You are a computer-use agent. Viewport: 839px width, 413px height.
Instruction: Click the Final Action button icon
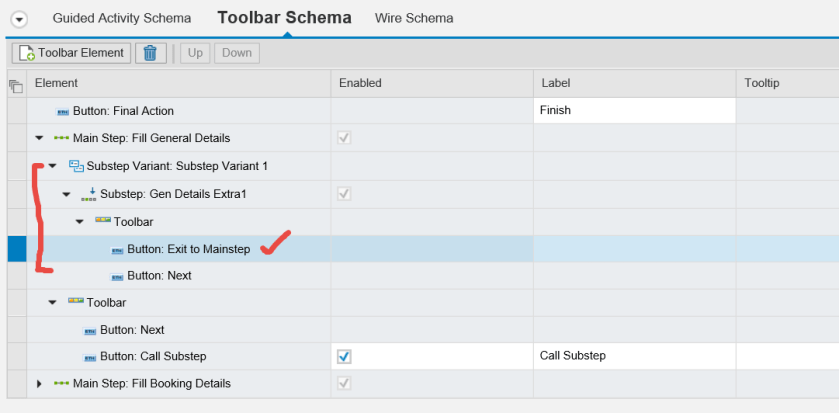(x=63, y=111)
